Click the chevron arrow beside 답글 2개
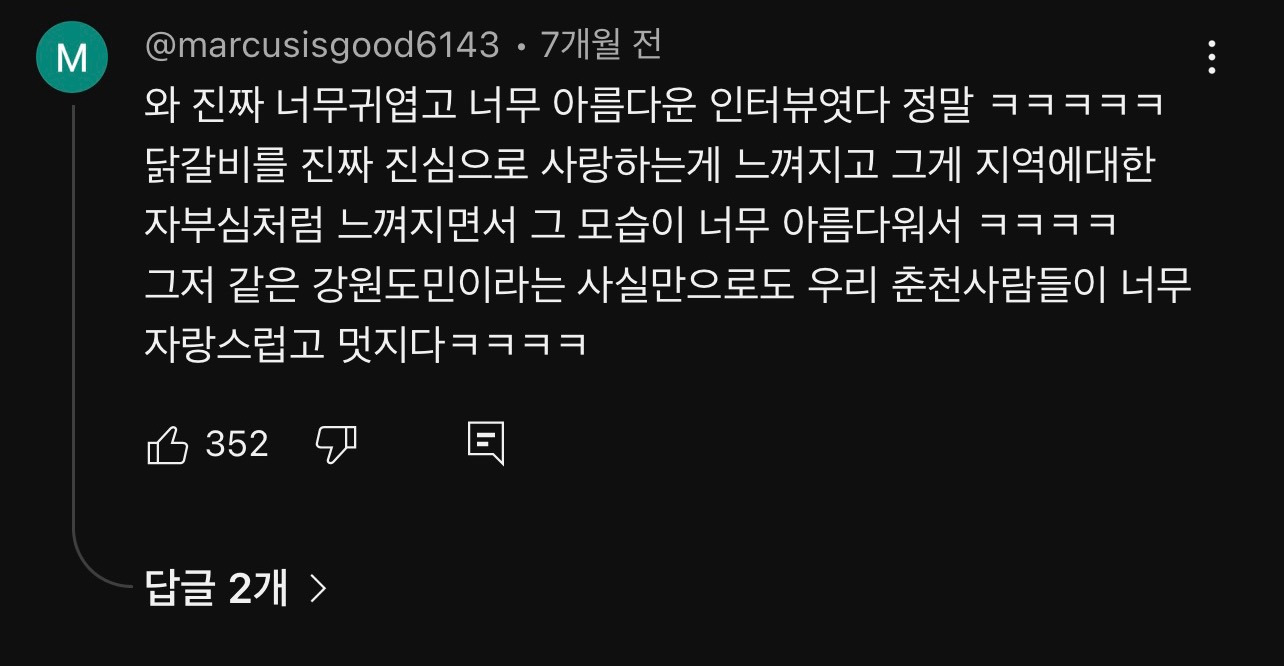1284x666 pixels. click(318, 589)
